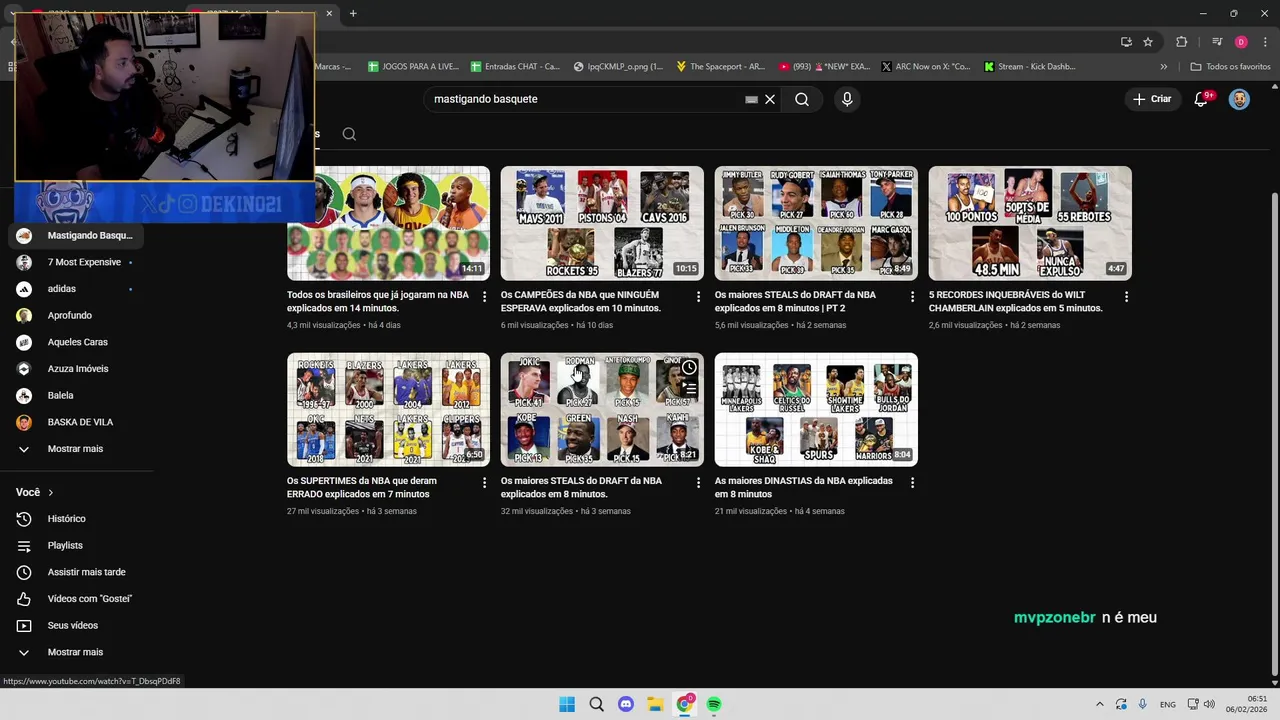Open the 'Todos os favoritos' folder
The height and width of the screenshot is (720, 1280).
[x=1231, y=66]
